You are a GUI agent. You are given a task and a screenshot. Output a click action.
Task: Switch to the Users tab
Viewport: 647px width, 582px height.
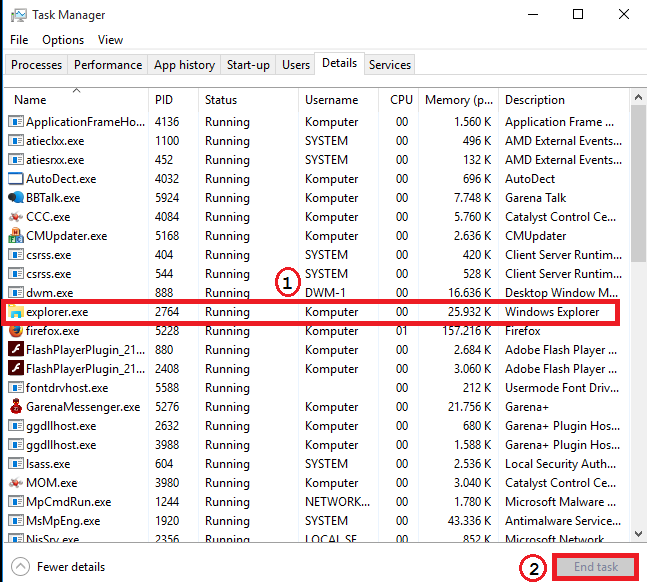click(x=296, y=65)
